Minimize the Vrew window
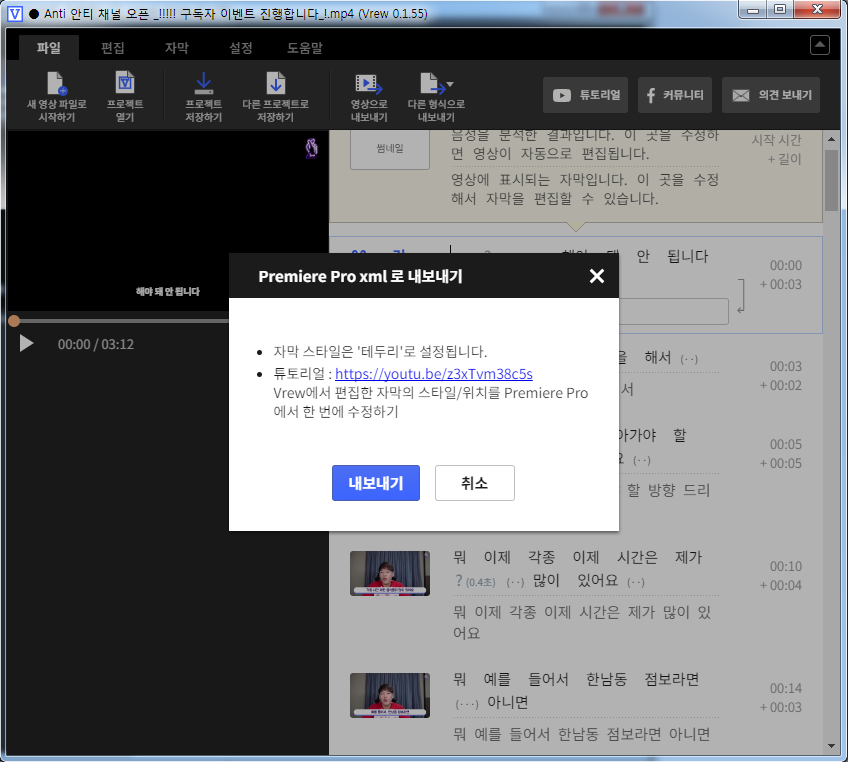Screen dimensions: 848x762 click(x=753, y=10)
